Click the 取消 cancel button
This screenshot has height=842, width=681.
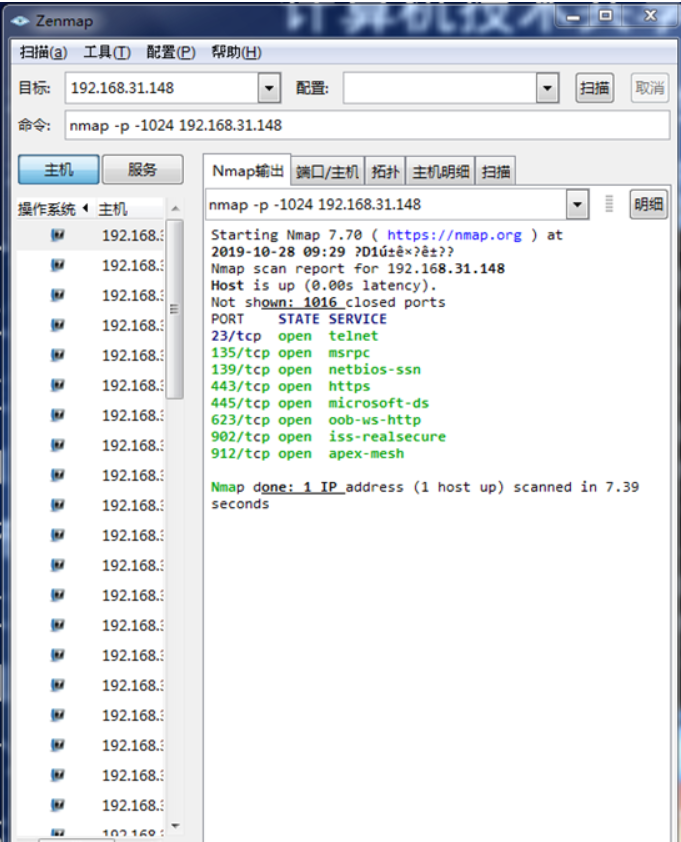tap(649, 88)
